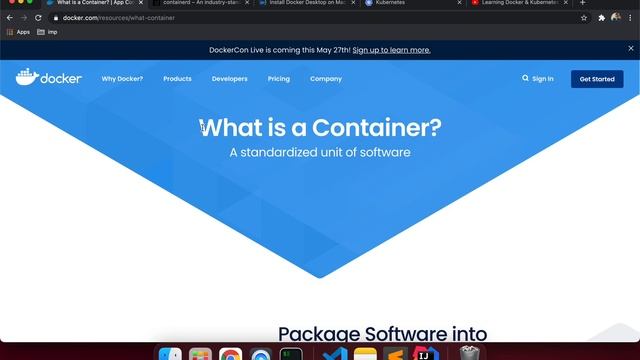The width and height of the screenshot is (640, 360).
Task: Close the Install Docker Desktop on Mac tab
Action: [x=353, y=2]
